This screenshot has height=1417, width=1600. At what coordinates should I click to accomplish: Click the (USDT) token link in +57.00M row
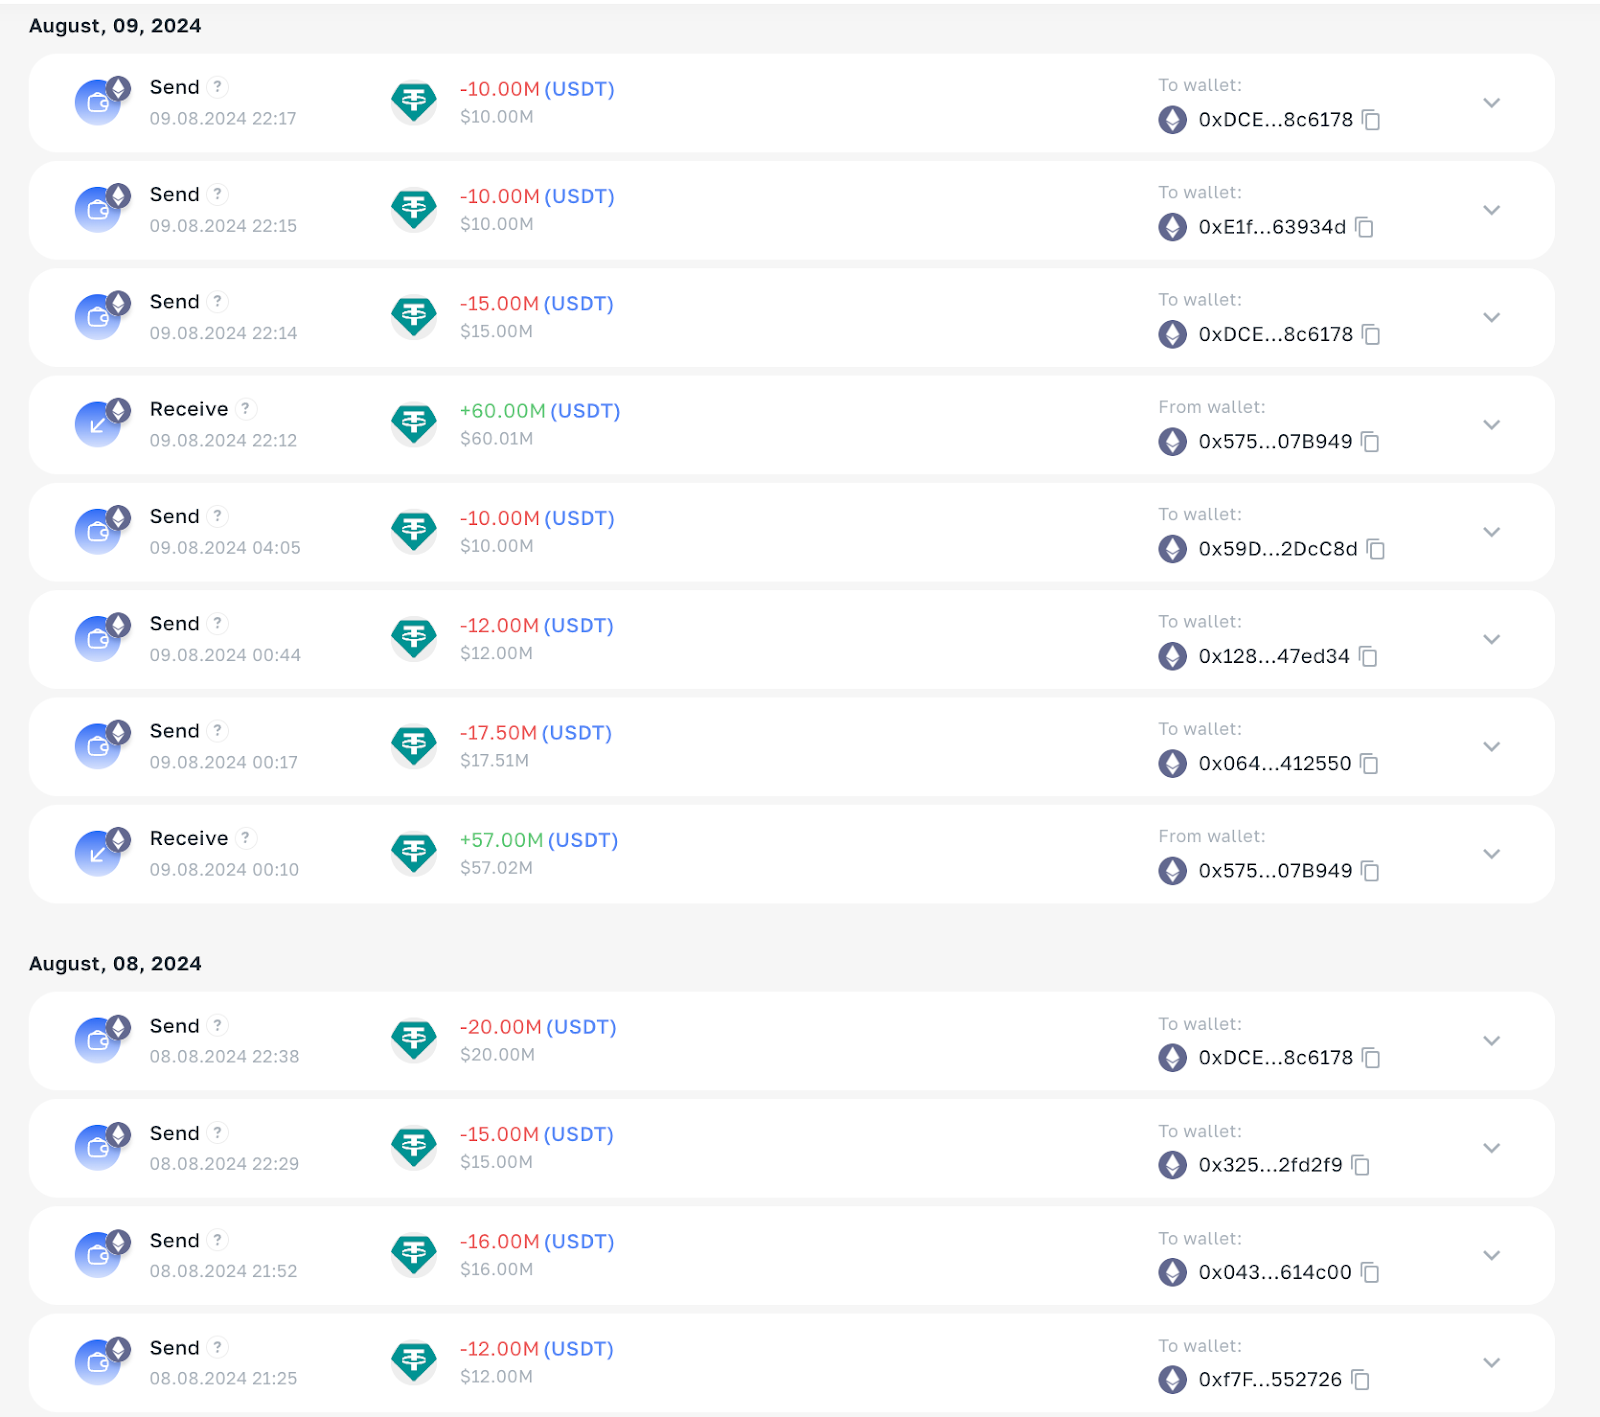coord(583,840)
